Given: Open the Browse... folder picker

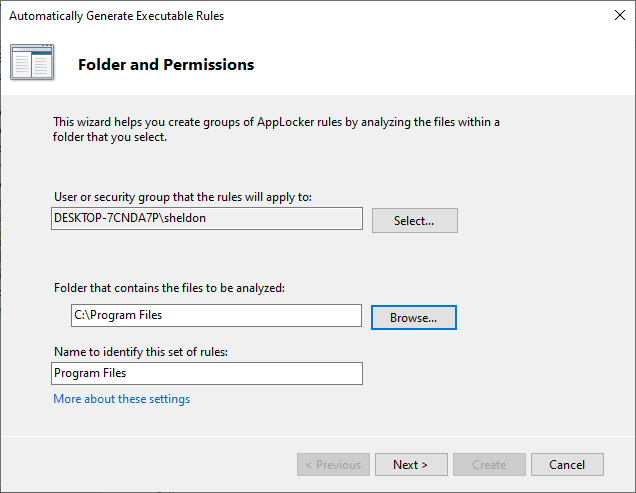Looking at the screenshot, I should [x=413, y=317].
